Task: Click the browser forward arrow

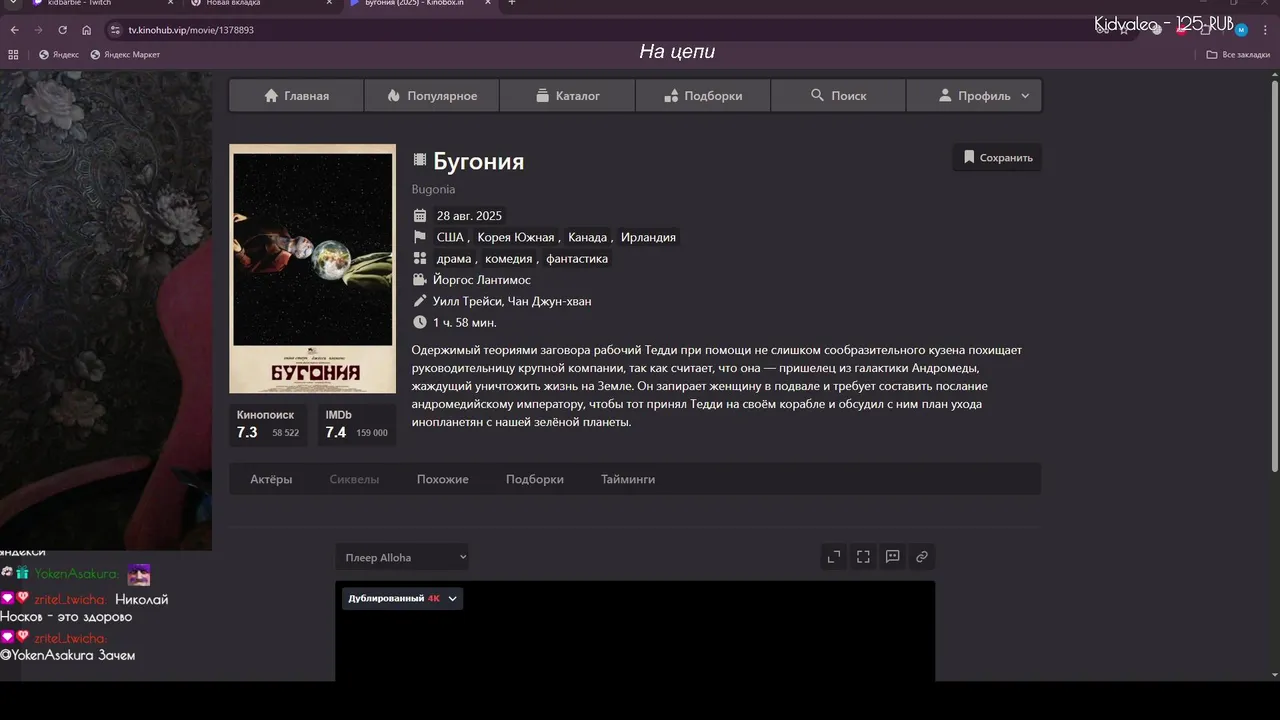Action: tap(38, 30)
